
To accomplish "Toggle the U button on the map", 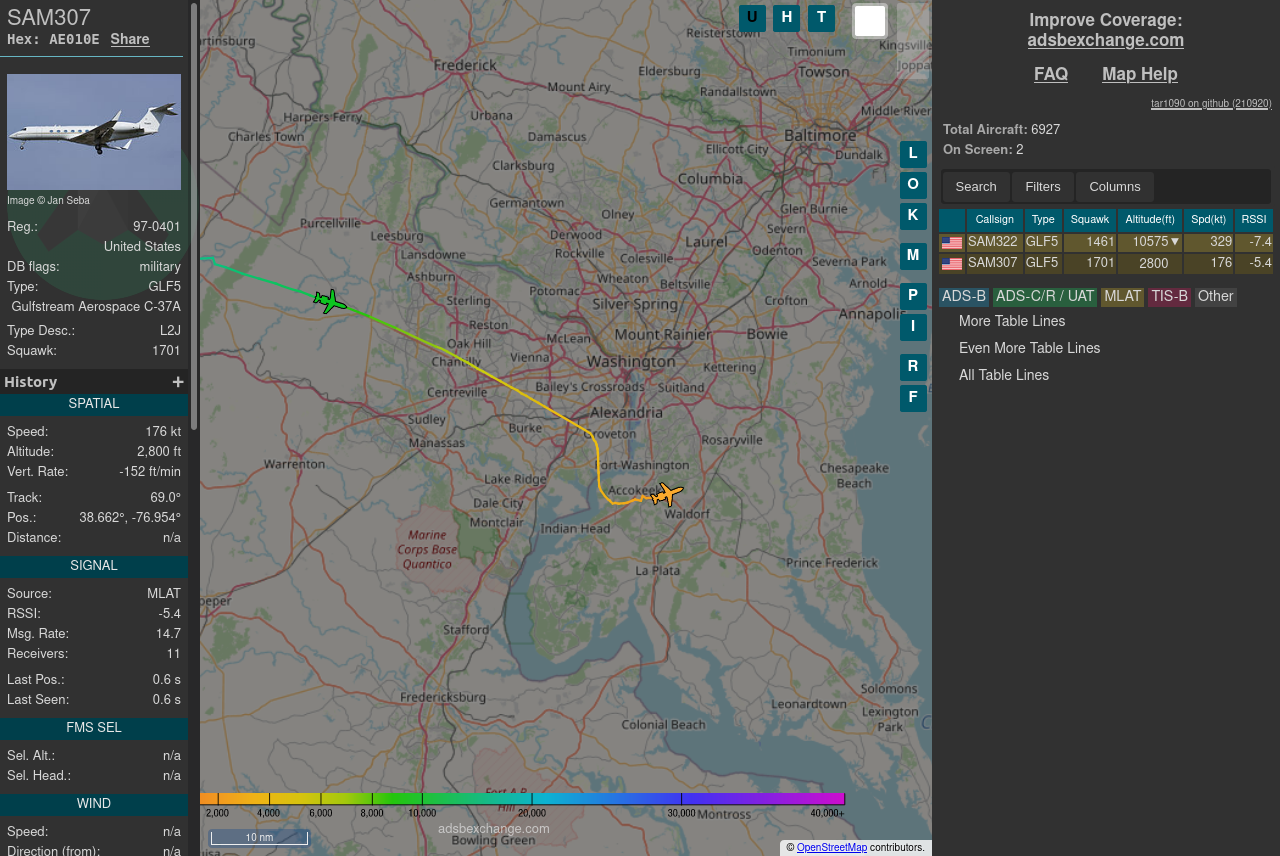I will pyautogui.click(x=752, y=18).
